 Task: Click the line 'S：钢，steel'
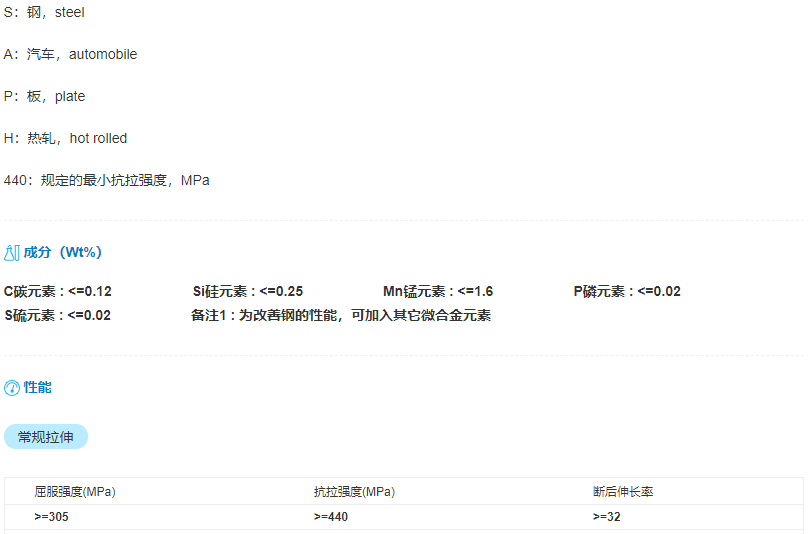[x=44, y=12]
